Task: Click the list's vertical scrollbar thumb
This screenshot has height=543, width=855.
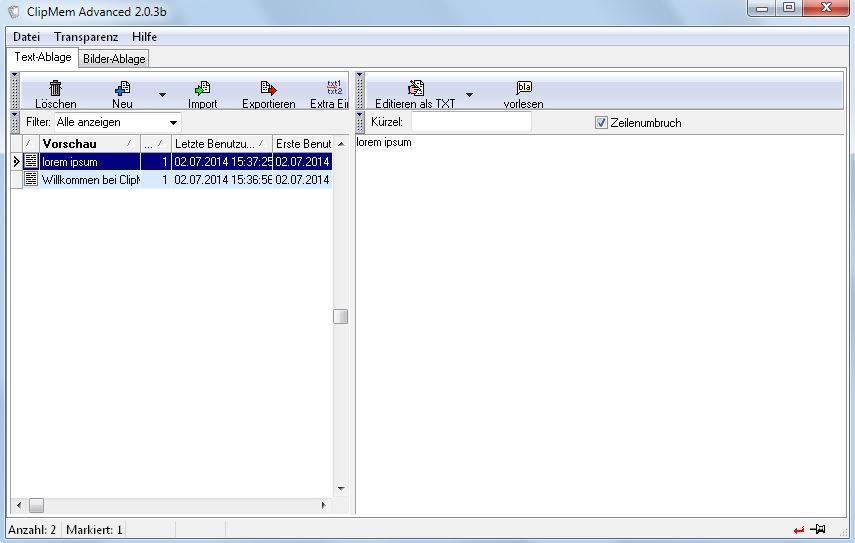Action: [x=340, y=316]
